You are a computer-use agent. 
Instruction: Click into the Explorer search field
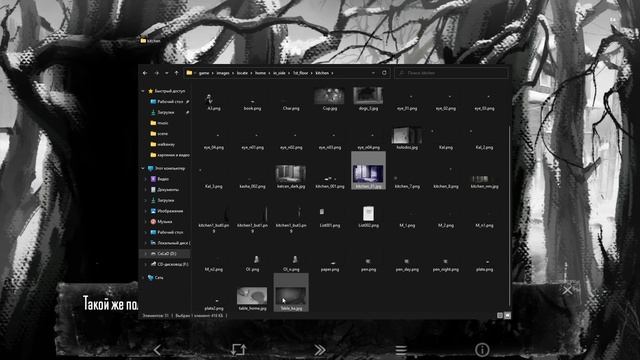(x=451, y=73)
